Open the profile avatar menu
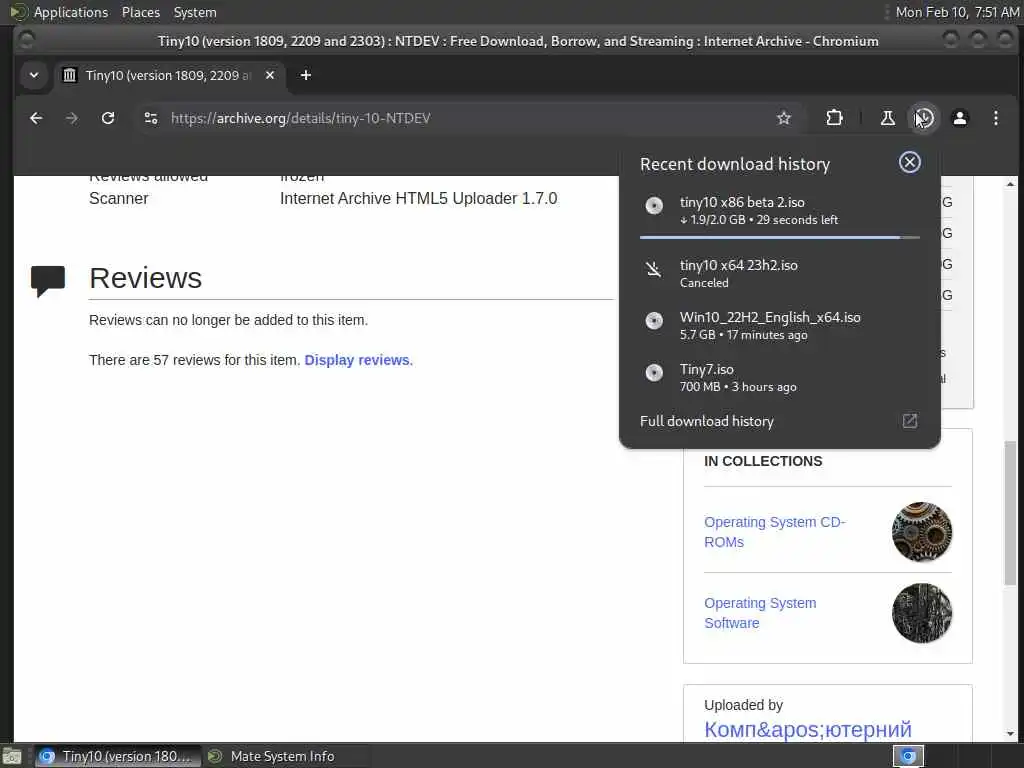 click(x=960, y=118)
